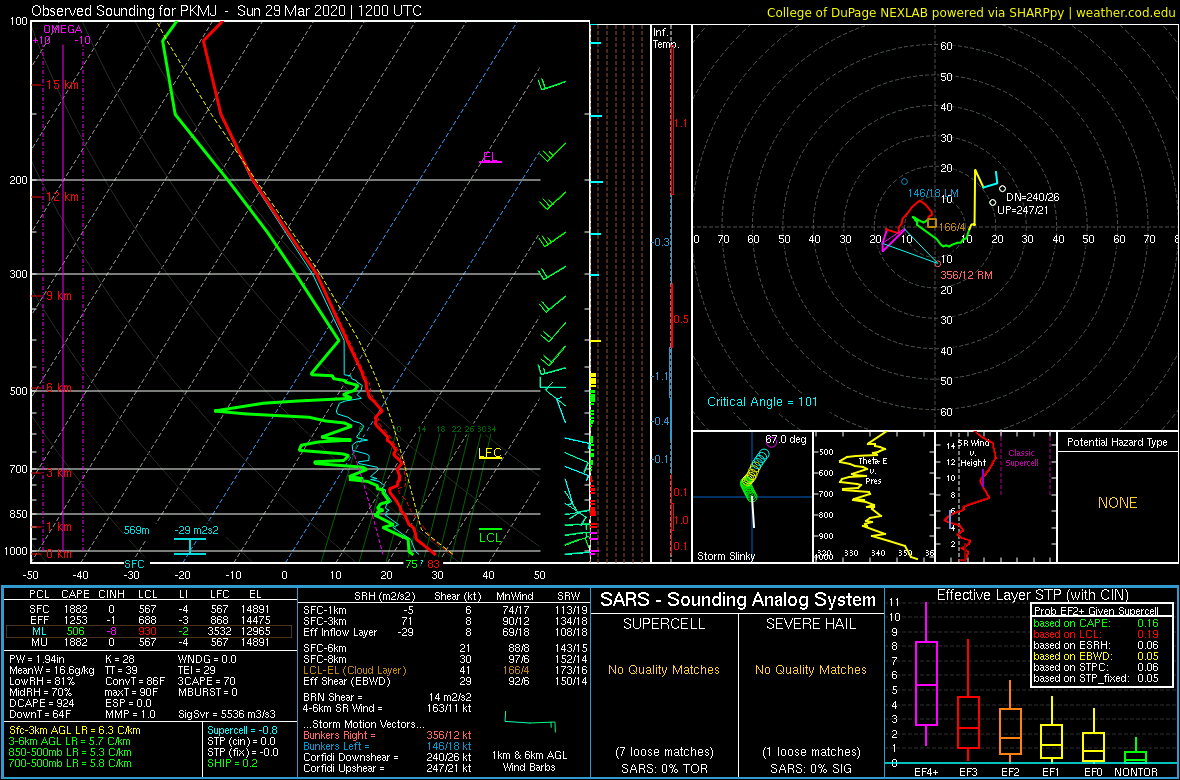The image size is (1180, 780).
Task: Click the 'LCL-EL (Cloud Layer)' row
Action: click(444, 669)
